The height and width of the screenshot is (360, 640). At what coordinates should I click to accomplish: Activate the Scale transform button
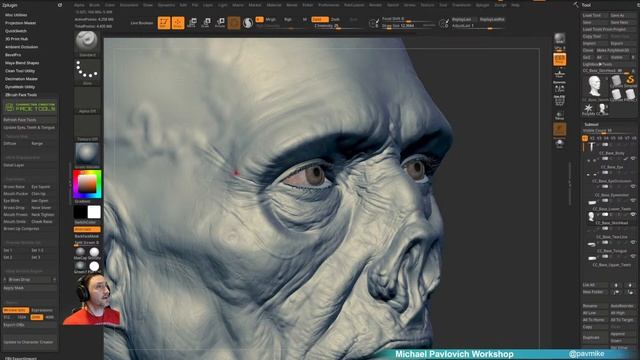(206, 23)
